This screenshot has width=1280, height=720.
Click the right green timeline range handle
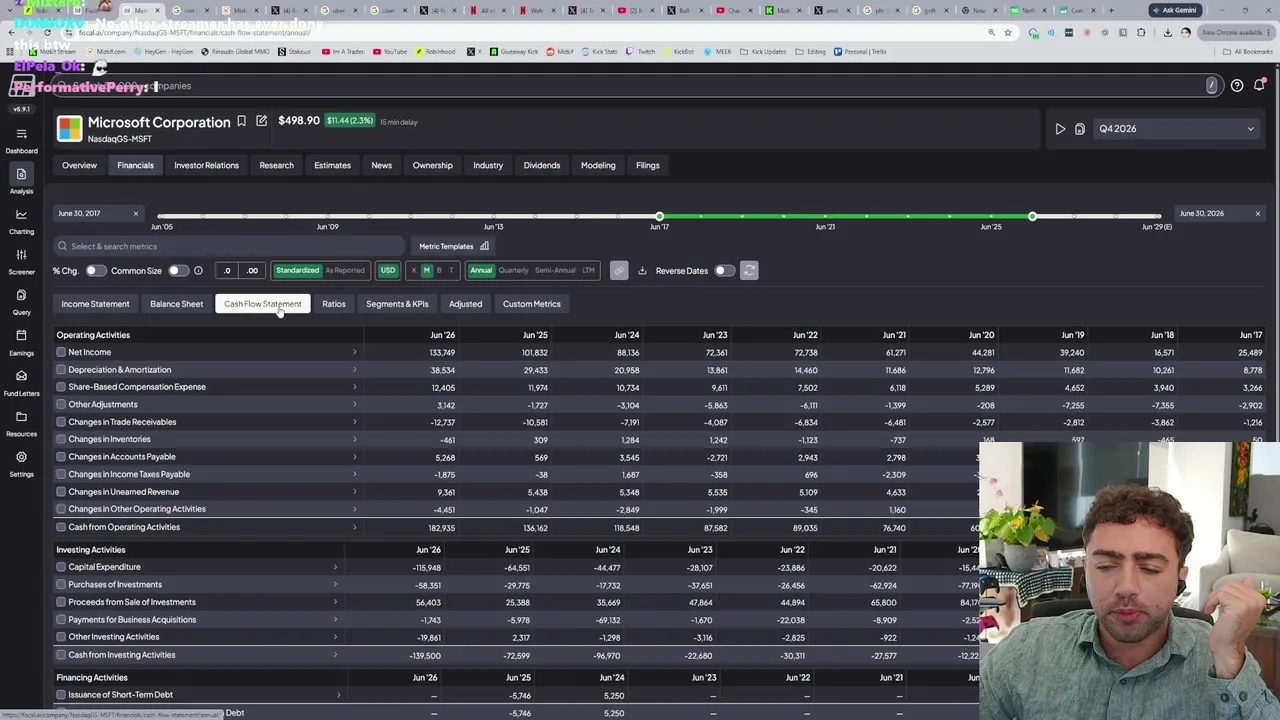coord(1032,217)
